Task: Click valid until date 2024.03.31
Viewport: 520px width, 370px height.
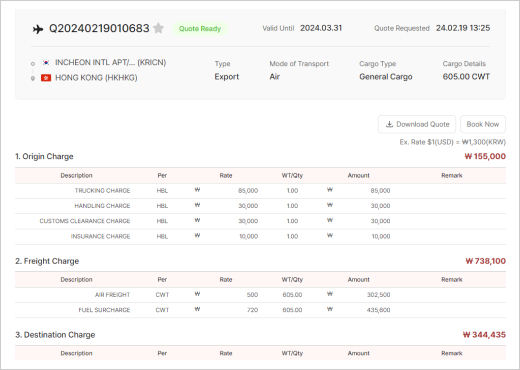Action: (321, 28)
